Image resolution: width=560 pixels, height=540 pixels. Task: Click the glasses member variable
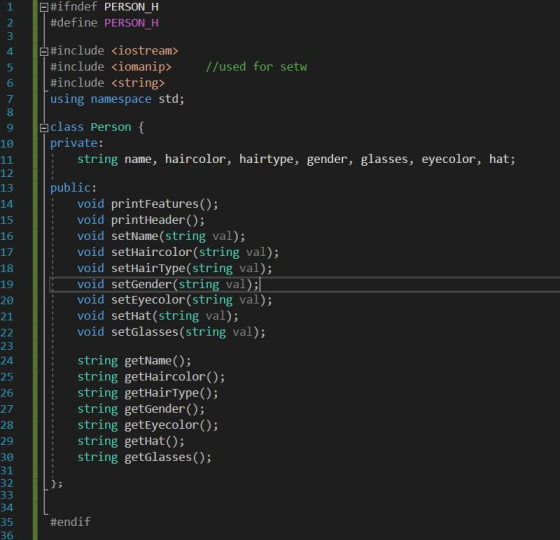(x=384, y=159)
